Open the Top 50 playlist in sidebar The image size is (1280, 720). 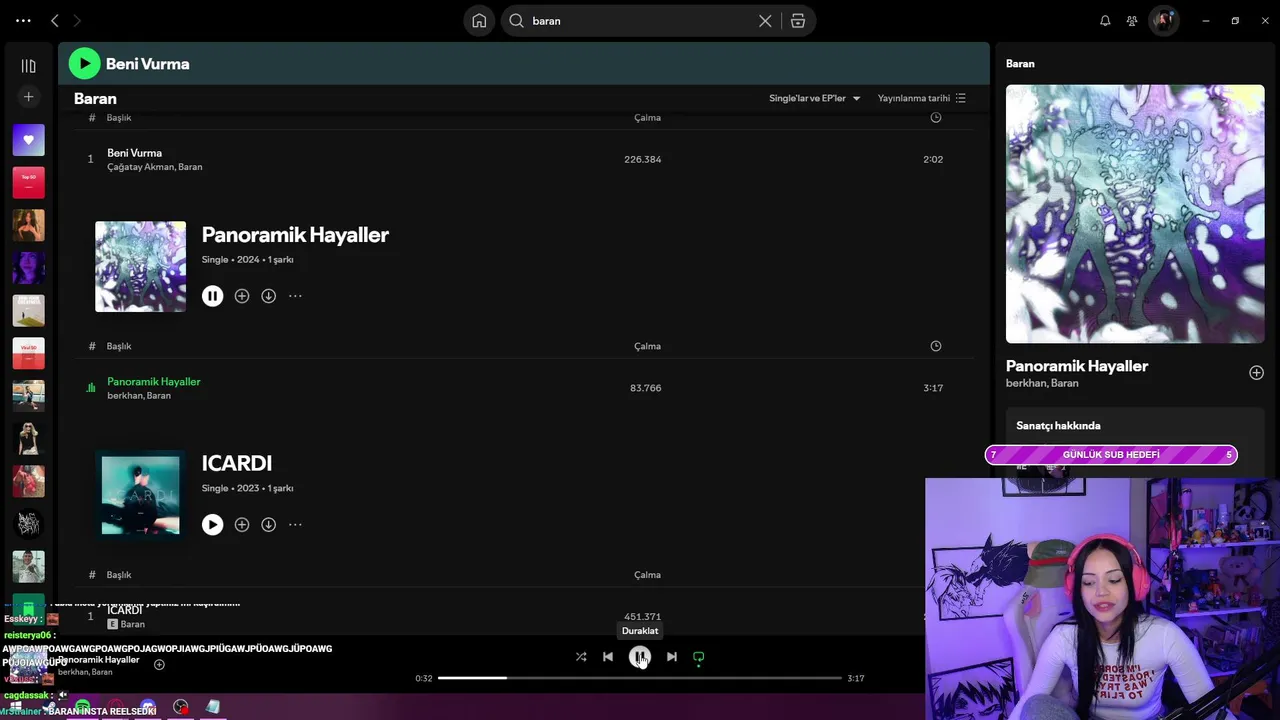click(x=28, y=183)
